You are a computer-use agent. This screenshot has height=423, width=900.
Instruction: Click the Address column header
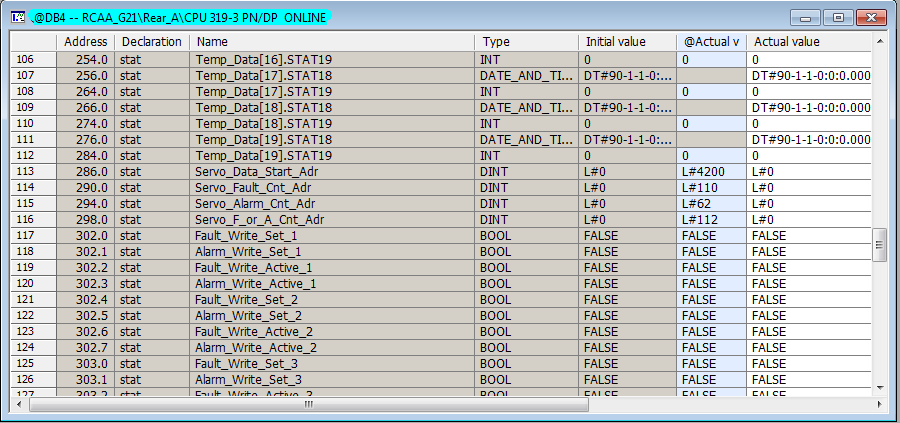86,42
